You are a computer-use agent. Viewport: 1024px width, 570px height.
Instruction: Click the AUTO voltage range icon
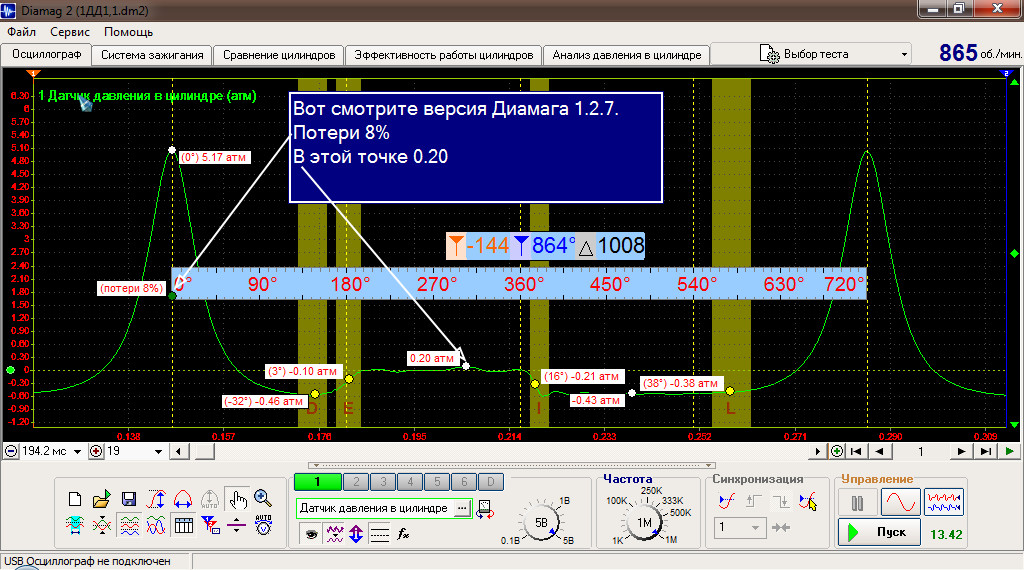[x=263, y=525]
